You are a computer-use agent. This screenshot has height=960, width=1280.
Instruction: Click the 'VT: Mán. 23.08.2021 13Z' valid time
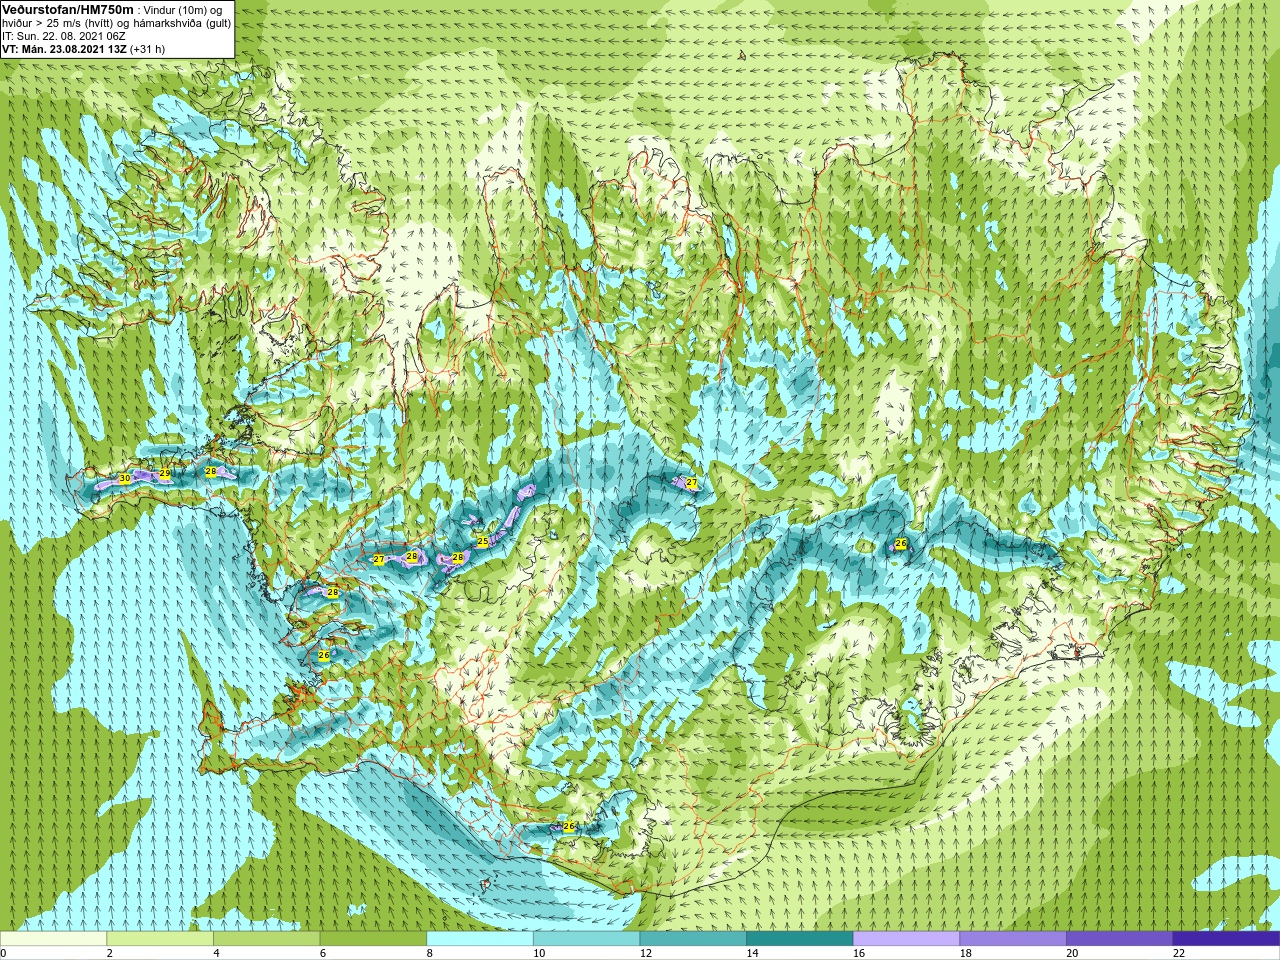[62, 49]
